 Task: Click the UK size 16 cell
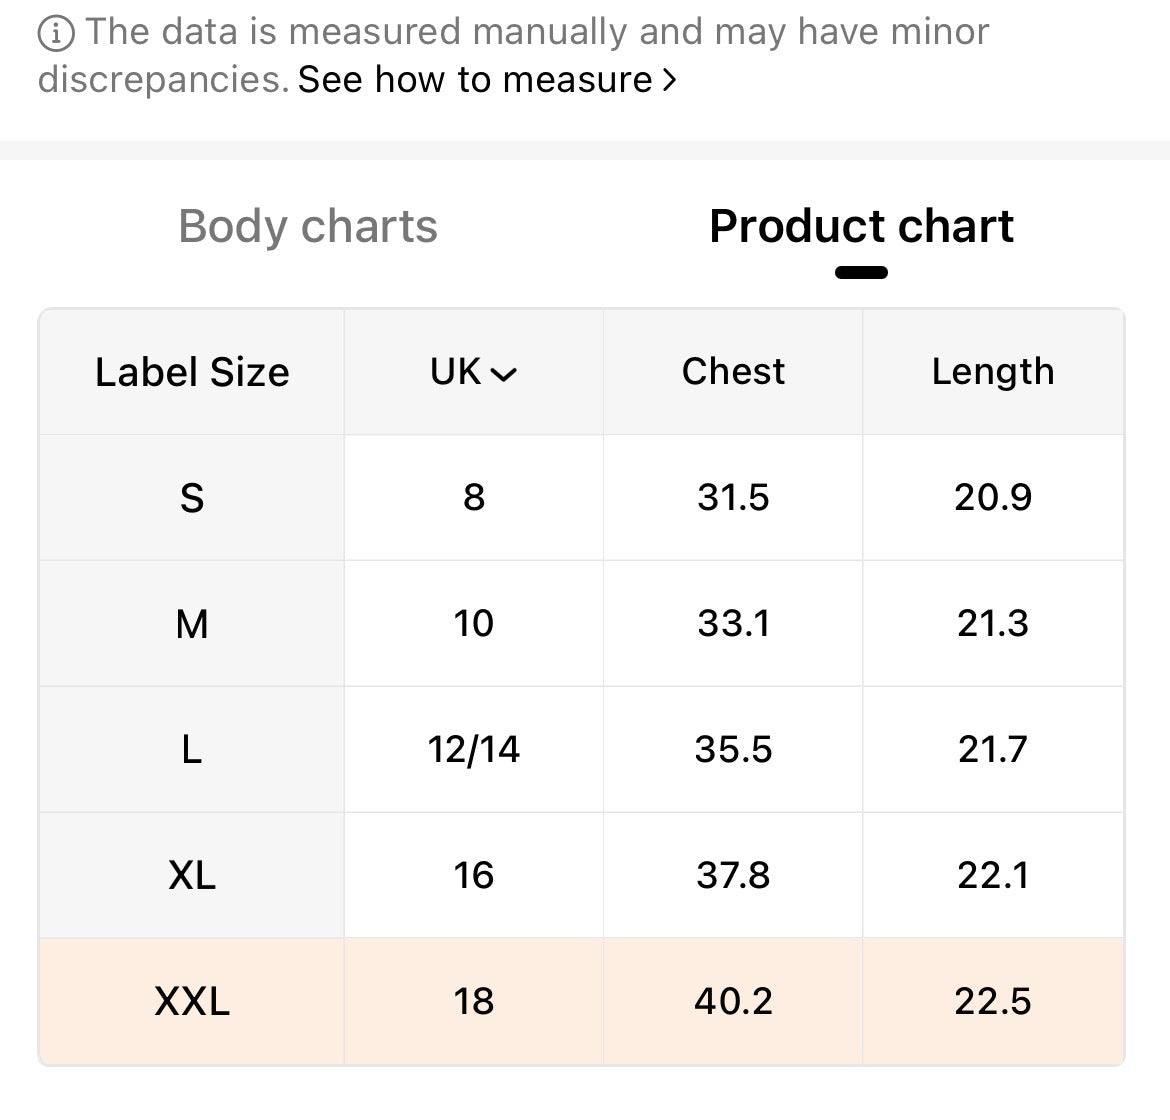pos(473,876)
